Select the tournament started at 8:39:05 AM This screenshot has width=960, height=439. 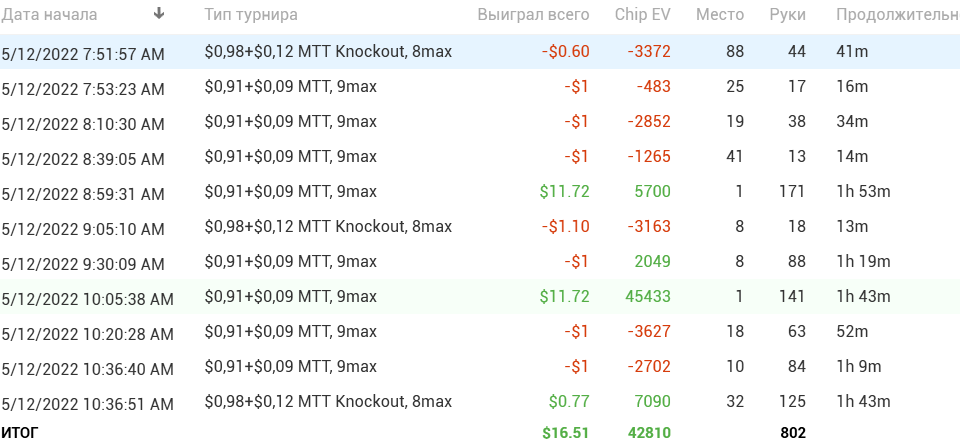480,157
